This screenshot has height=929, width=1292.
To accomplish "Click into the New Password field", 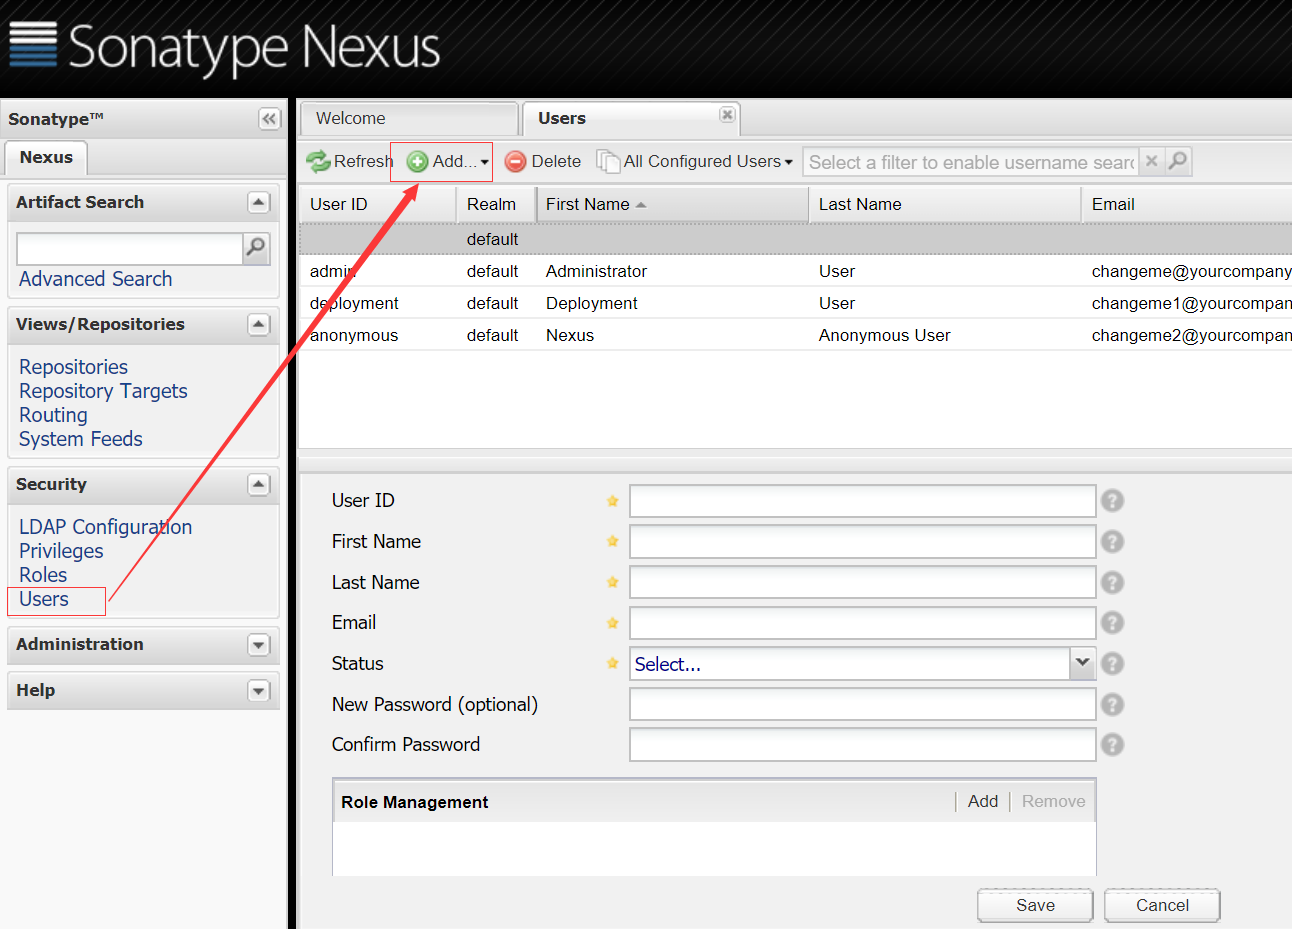I will tap(862, 704).
